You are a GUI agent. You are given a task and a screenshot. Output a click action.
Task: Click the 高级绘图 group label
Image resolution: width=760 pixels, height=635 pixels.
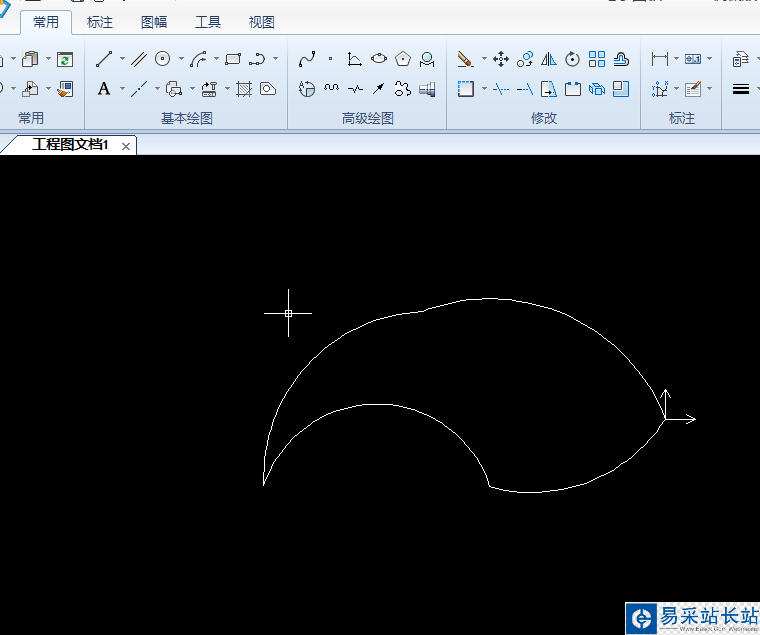point(368,118)
